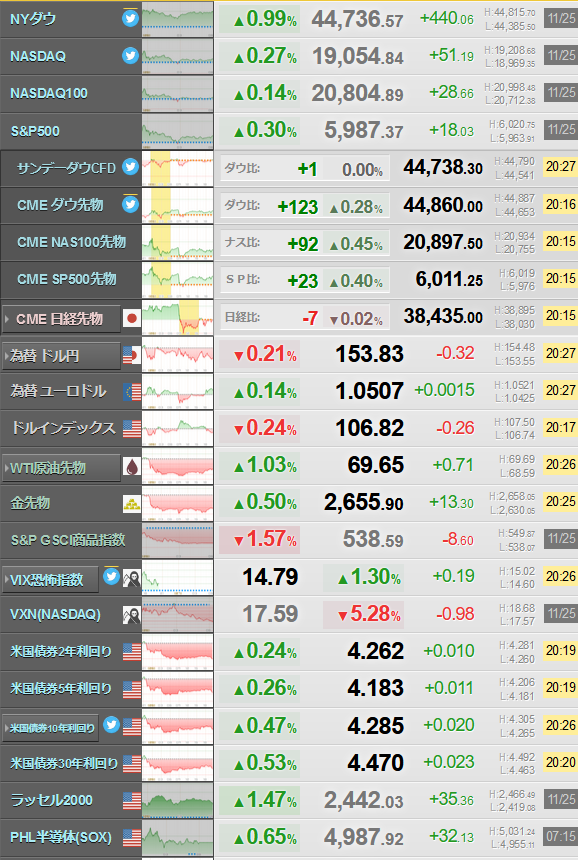Select the 10-year yield value 4.285
The width and height of the screenshot is (578, 860).
(376, 726)
